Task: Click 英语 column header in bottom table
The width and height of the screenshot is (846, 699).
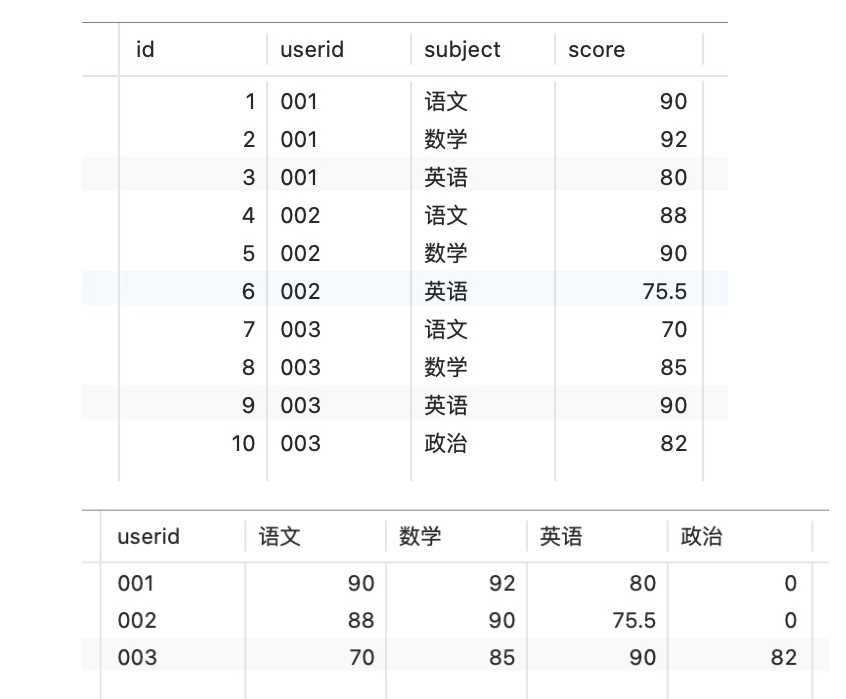Action: pyautogui.click(x=561, y=537)
